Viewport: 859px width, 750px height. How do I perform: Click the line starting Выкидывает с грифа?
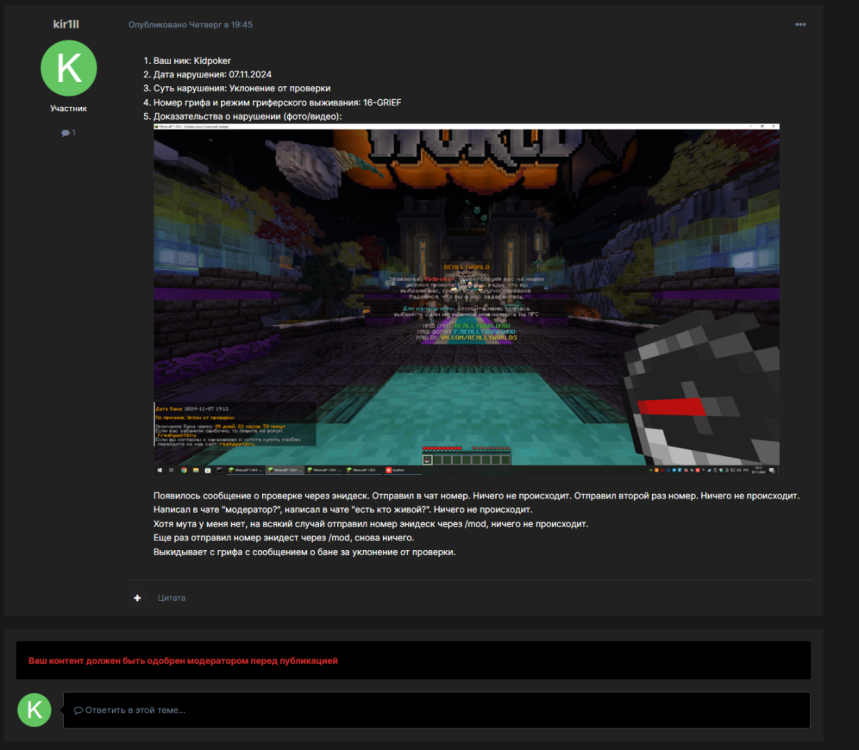pyautogui.click(x=304, y=552)
